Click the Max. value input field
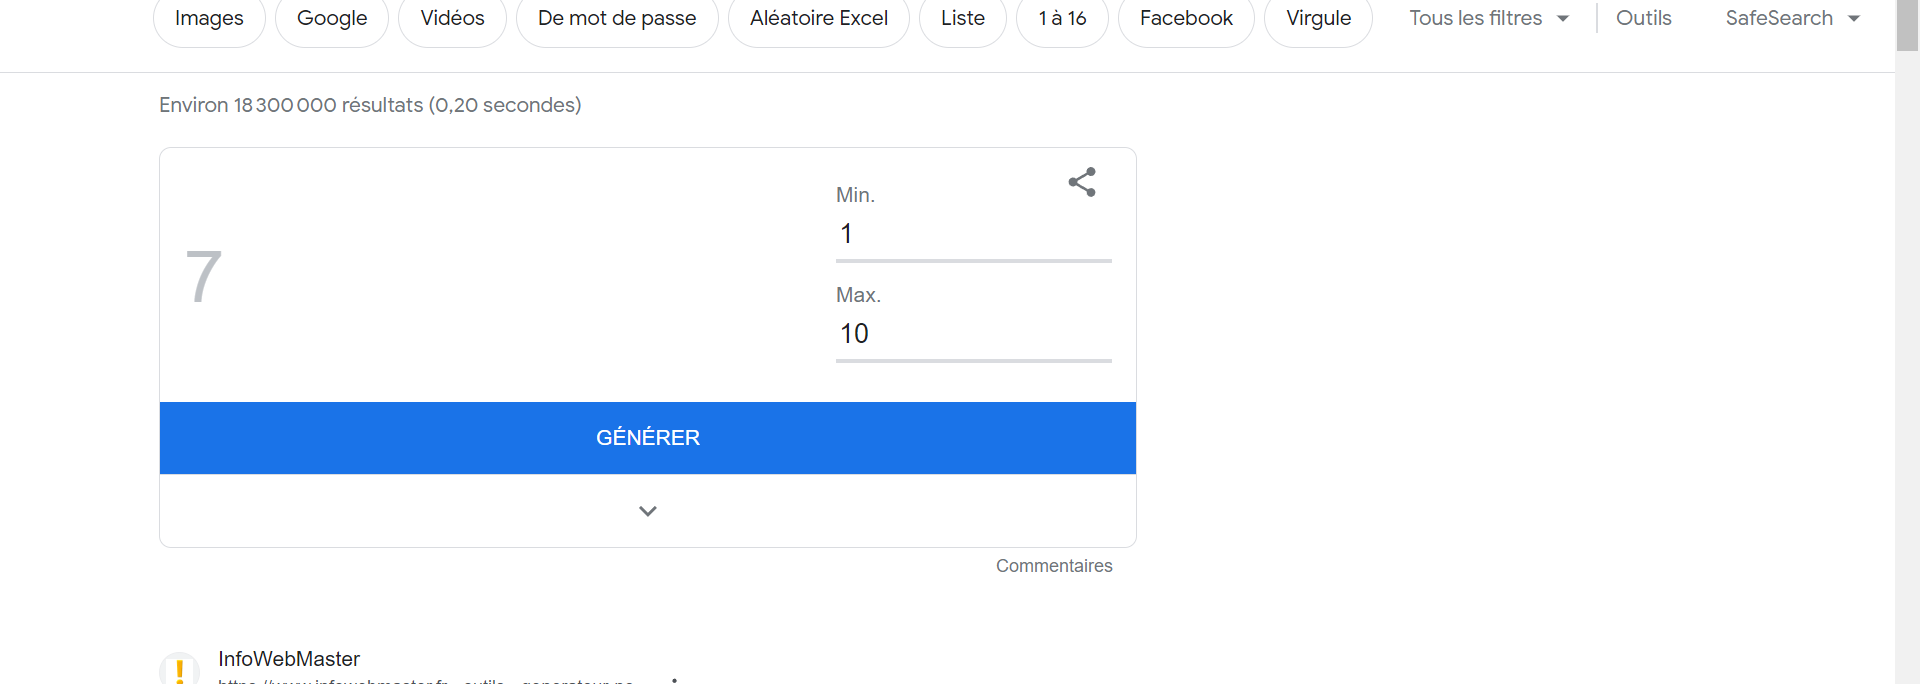The height and width of the screenshot is (684, 1920). [974, 335]
